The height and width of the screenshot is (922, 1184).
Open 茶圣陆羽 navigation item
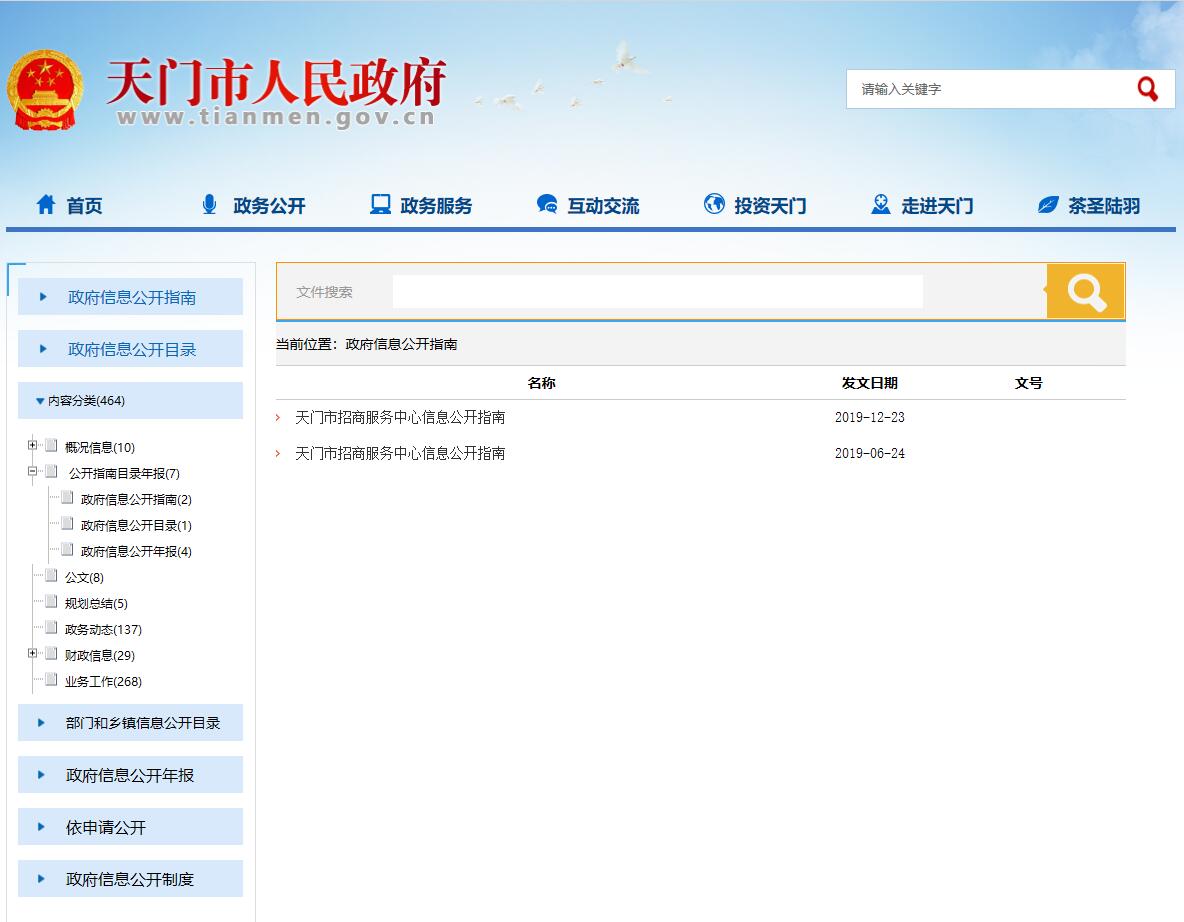click(1089, 206)
